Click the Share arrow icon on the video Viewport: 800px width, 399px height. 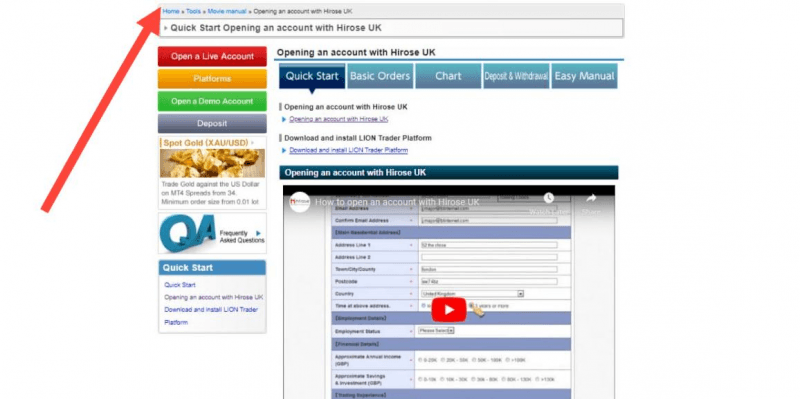pos(591,198)
